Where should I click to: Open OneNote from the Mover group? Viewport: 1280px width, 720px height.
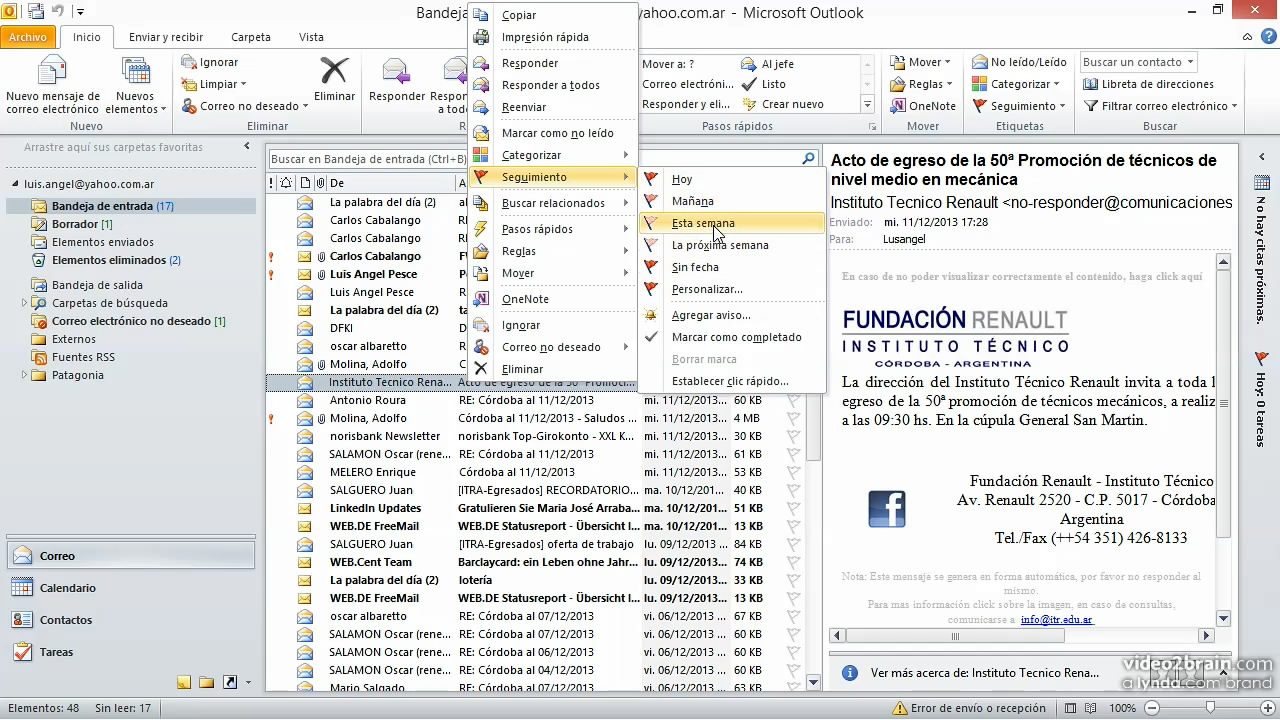pyautogui.click(x=922, y=106)
